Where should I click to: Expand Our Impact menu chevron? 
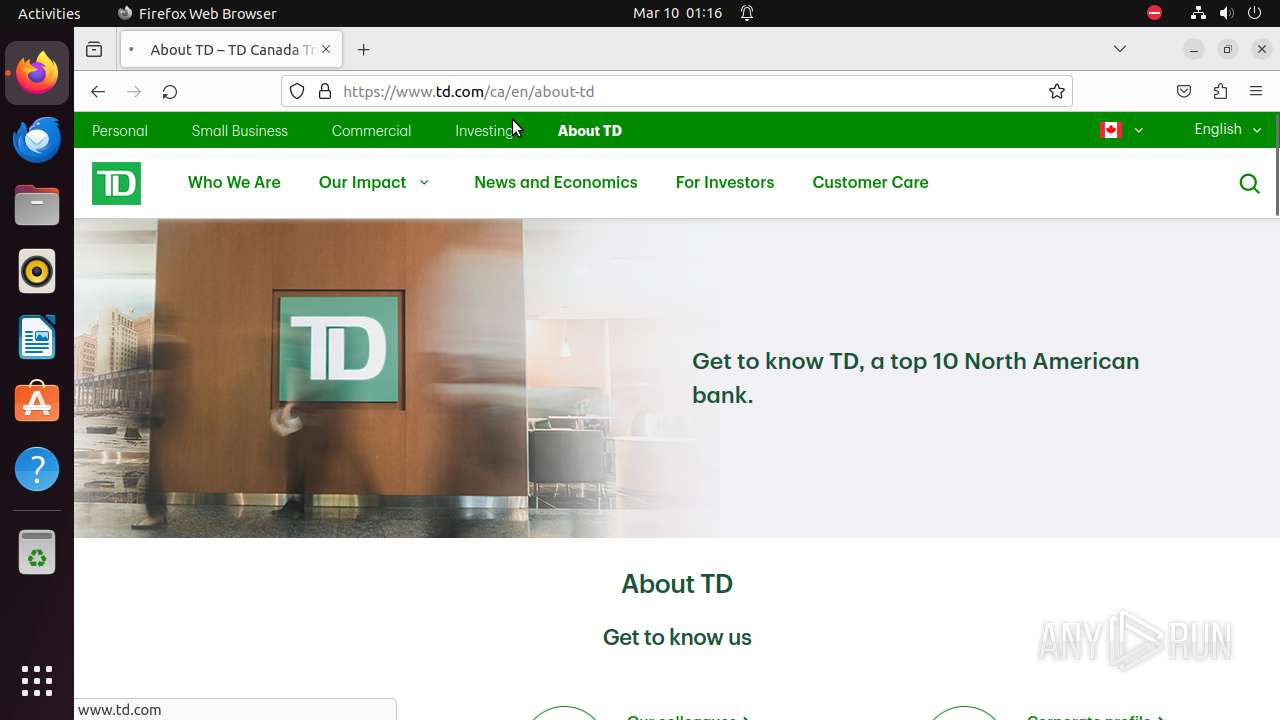(x=424, y=182)
